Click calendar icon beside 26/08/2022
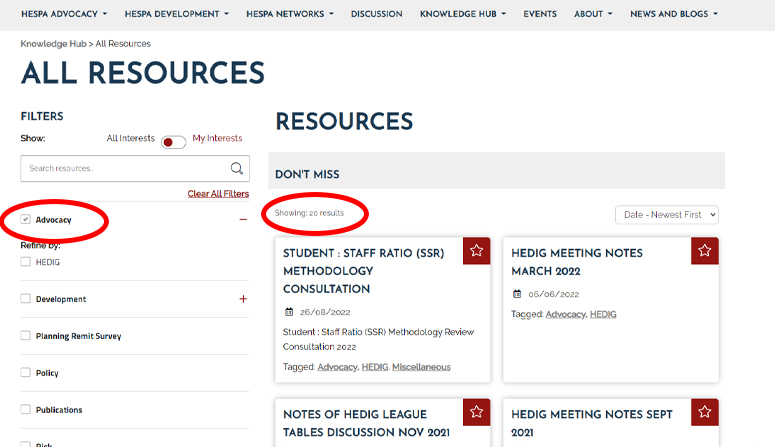Image resolution: width=775 pixels, height=447 pixels. (x=289, y=312)
